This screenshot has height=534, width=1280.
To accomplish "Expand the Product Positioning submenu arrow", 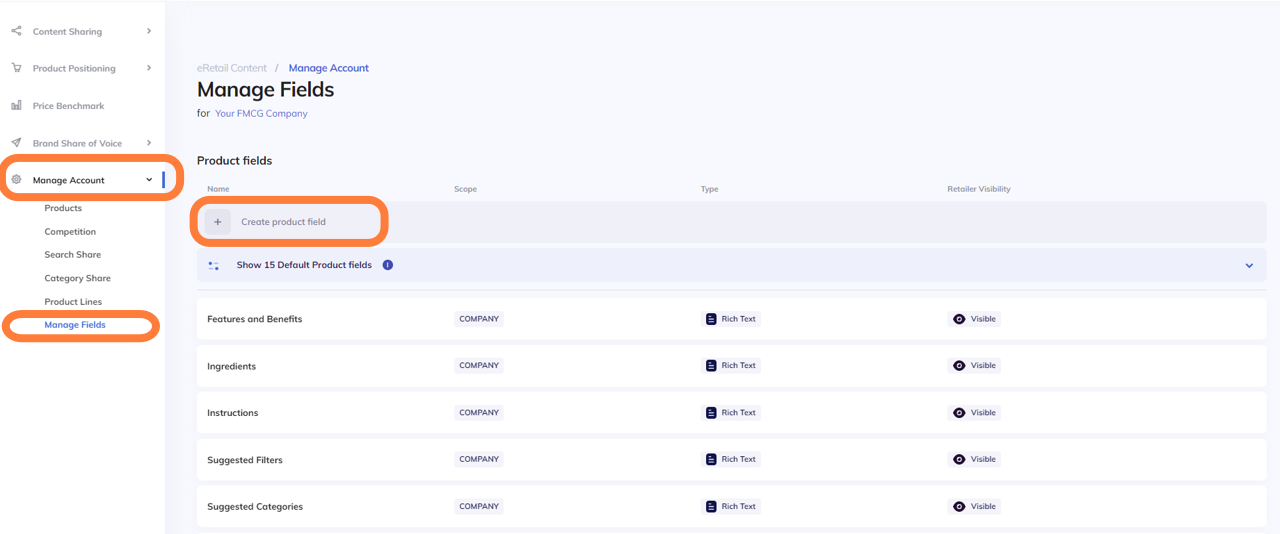I will [x=149, y=68].
